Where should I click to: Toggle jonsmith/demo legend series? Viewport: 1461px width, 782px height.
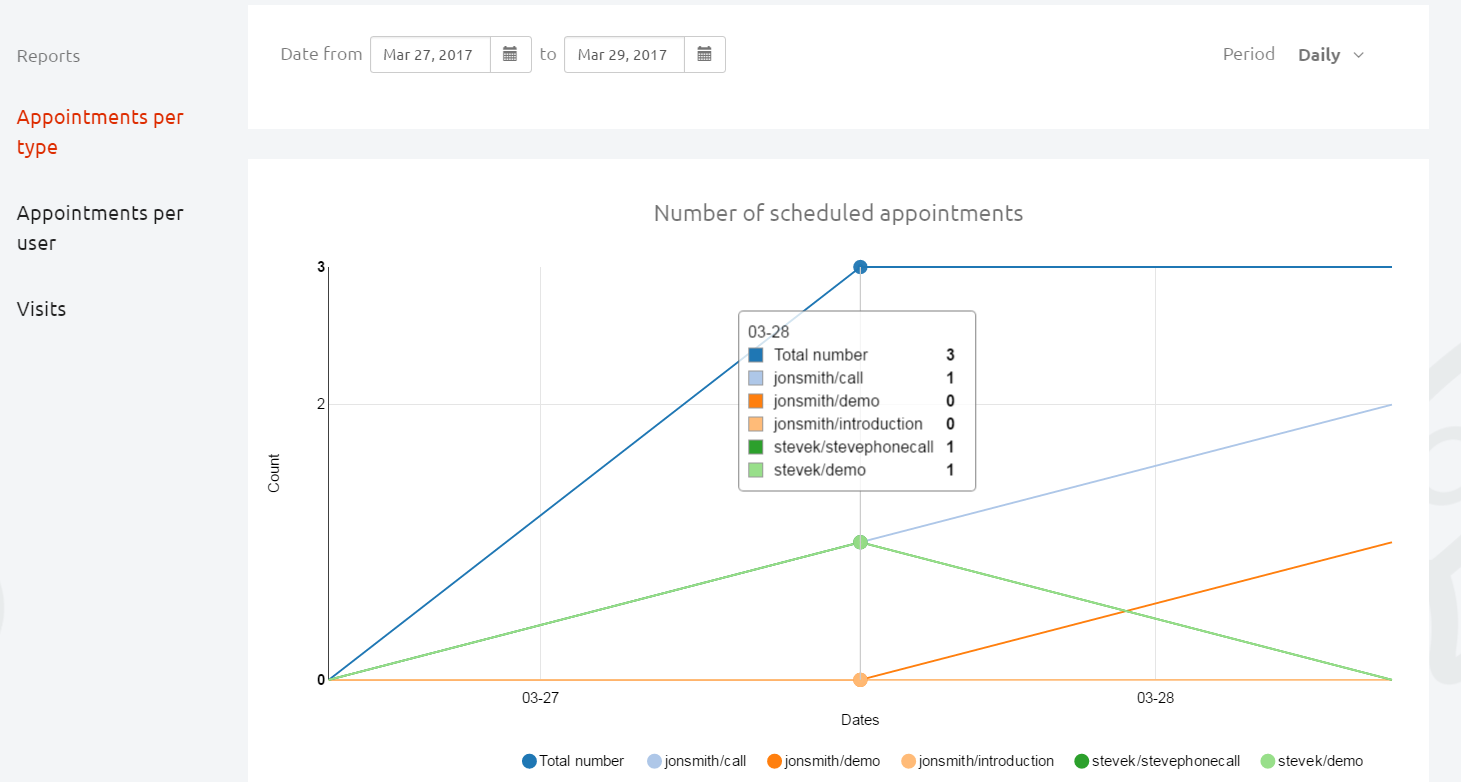click(823, 761)
